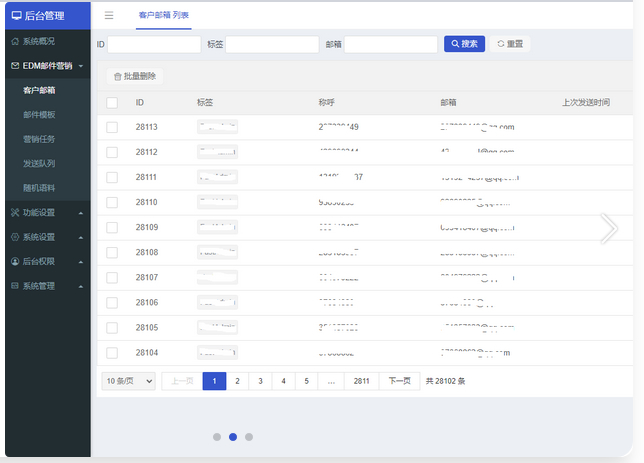Image resolution: width=644 pixels, height=463 pixels.
Task: Click the 后台权限 user icon
Action: [x=14, y=261]
